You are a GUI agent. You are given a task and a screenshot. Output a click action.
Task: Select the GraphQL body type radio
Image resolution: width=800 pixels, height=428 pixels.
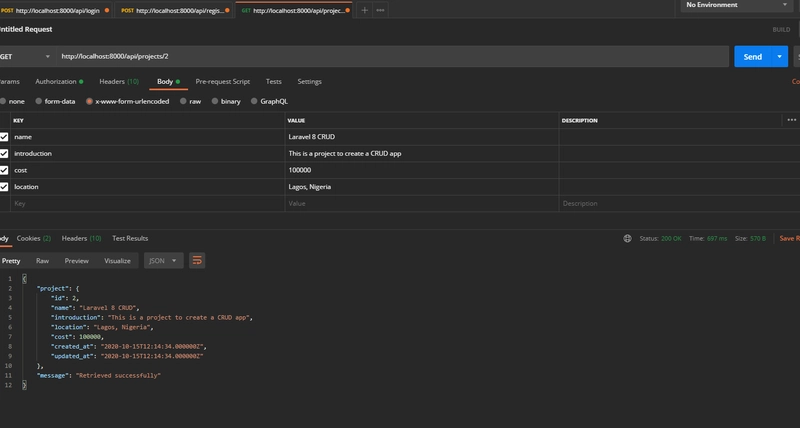tap(254, 101)
